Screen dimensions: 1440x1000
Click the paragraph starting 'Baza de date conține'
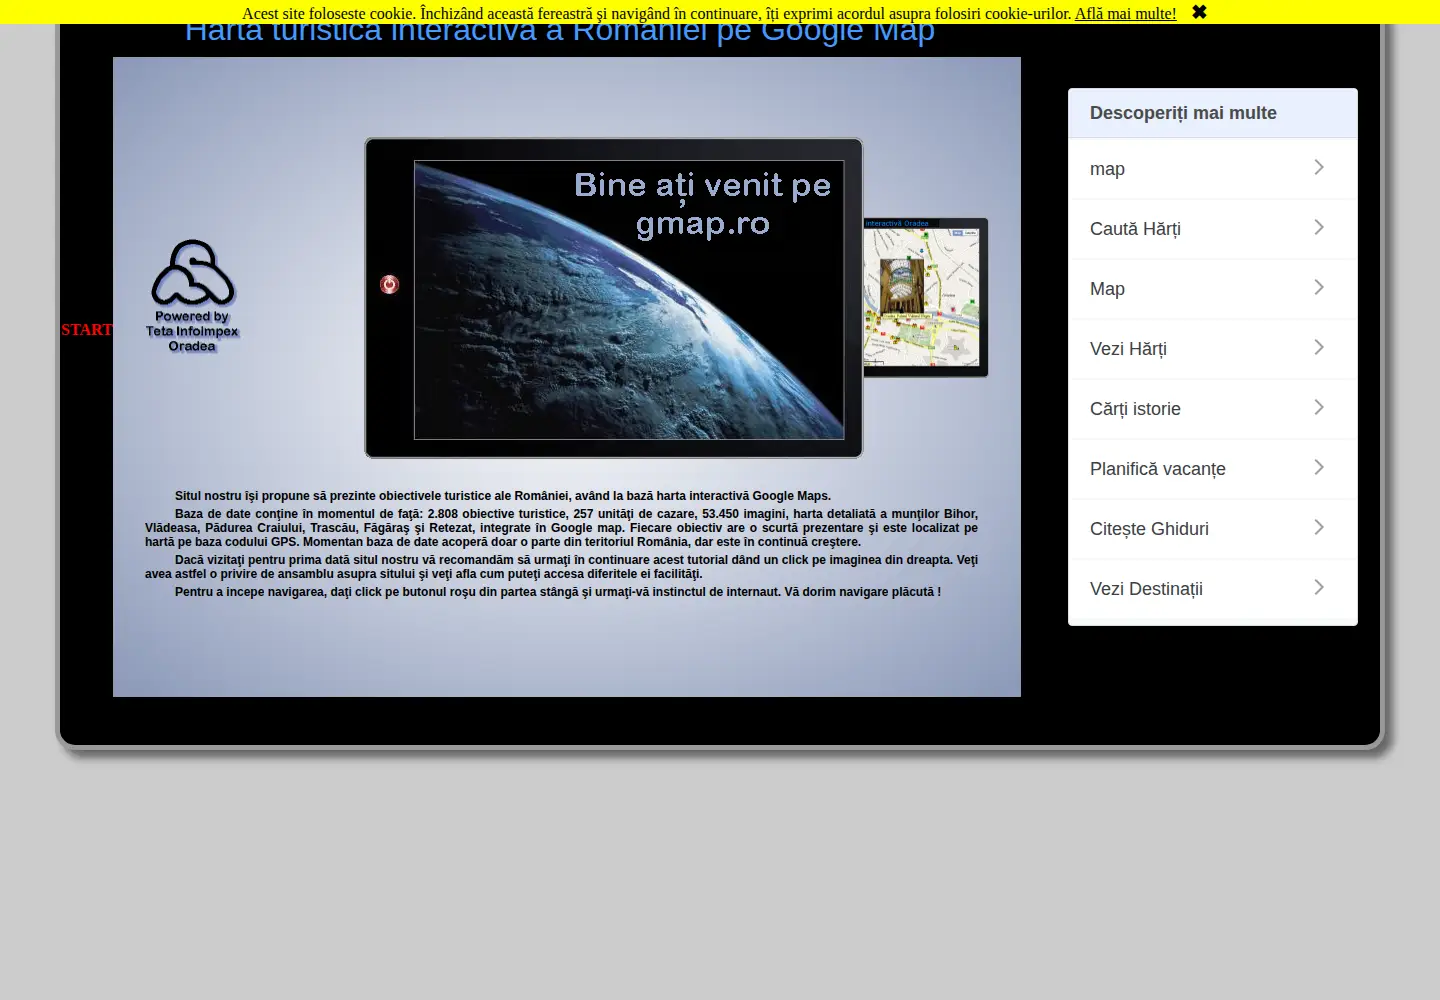[x=561, y=528]
